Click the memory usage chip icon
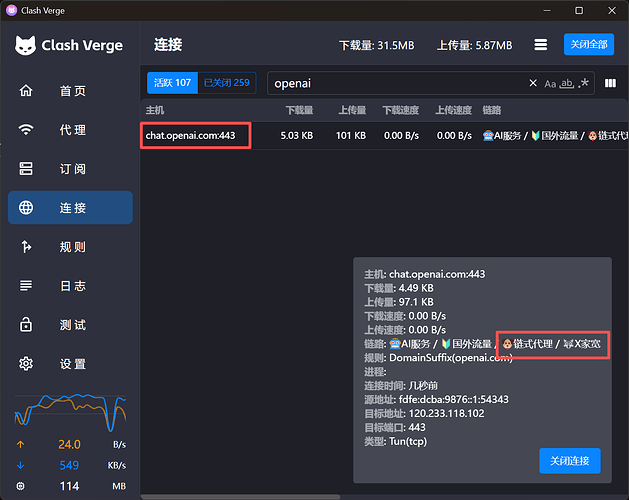Image resolution: width=629 pixels, height=500 pixels. coord(20,486)
